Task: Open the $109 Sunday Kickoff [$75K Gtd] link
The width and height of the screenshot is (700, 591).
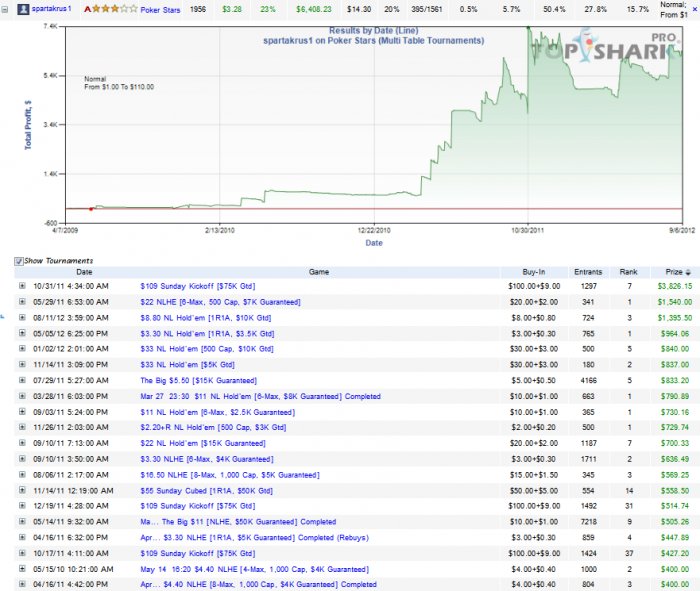Action: 198,286
